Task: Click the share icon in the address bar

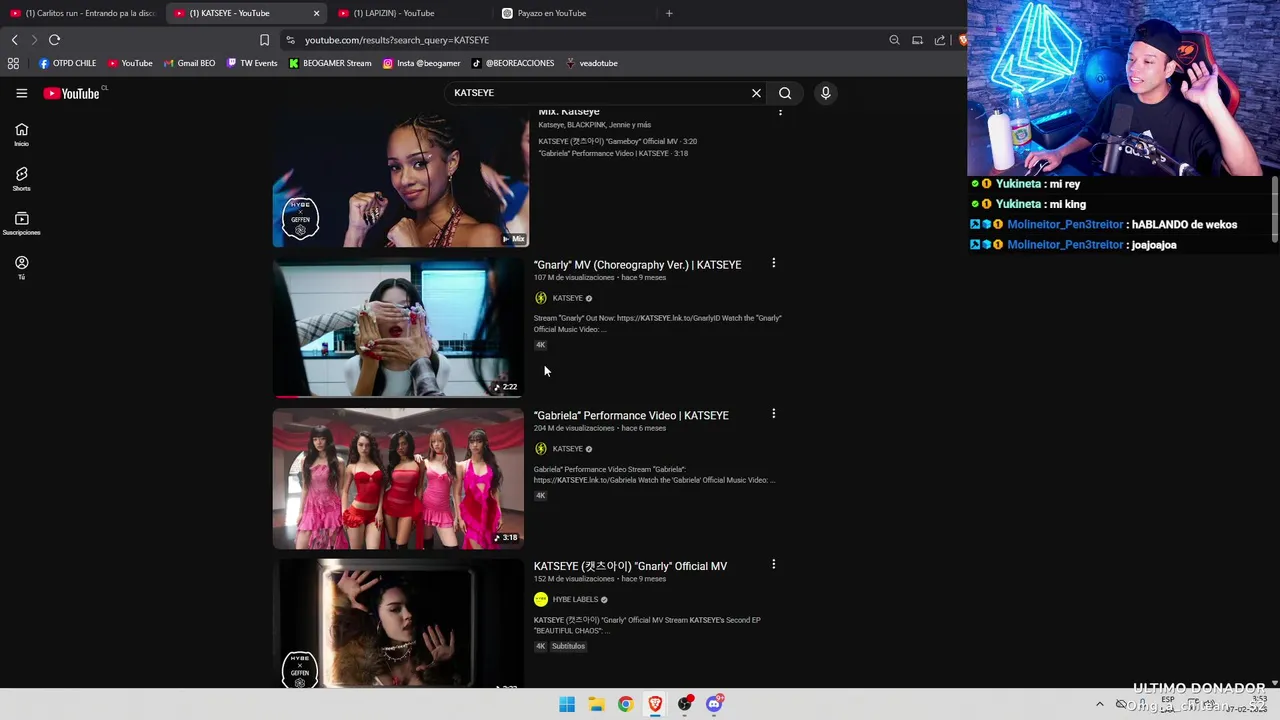Action: pos(940,40)
